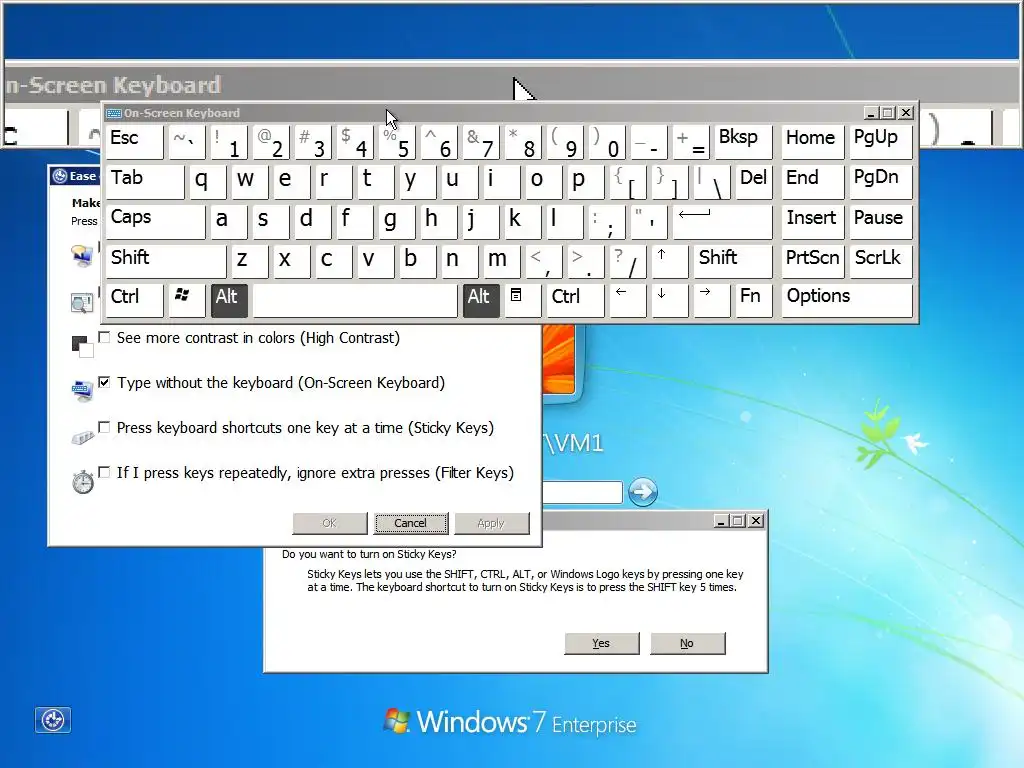This screenshot has height=768, width=1024.
Task: Click Yes in Sticky Keys dialog
Action: pos(601,643)
